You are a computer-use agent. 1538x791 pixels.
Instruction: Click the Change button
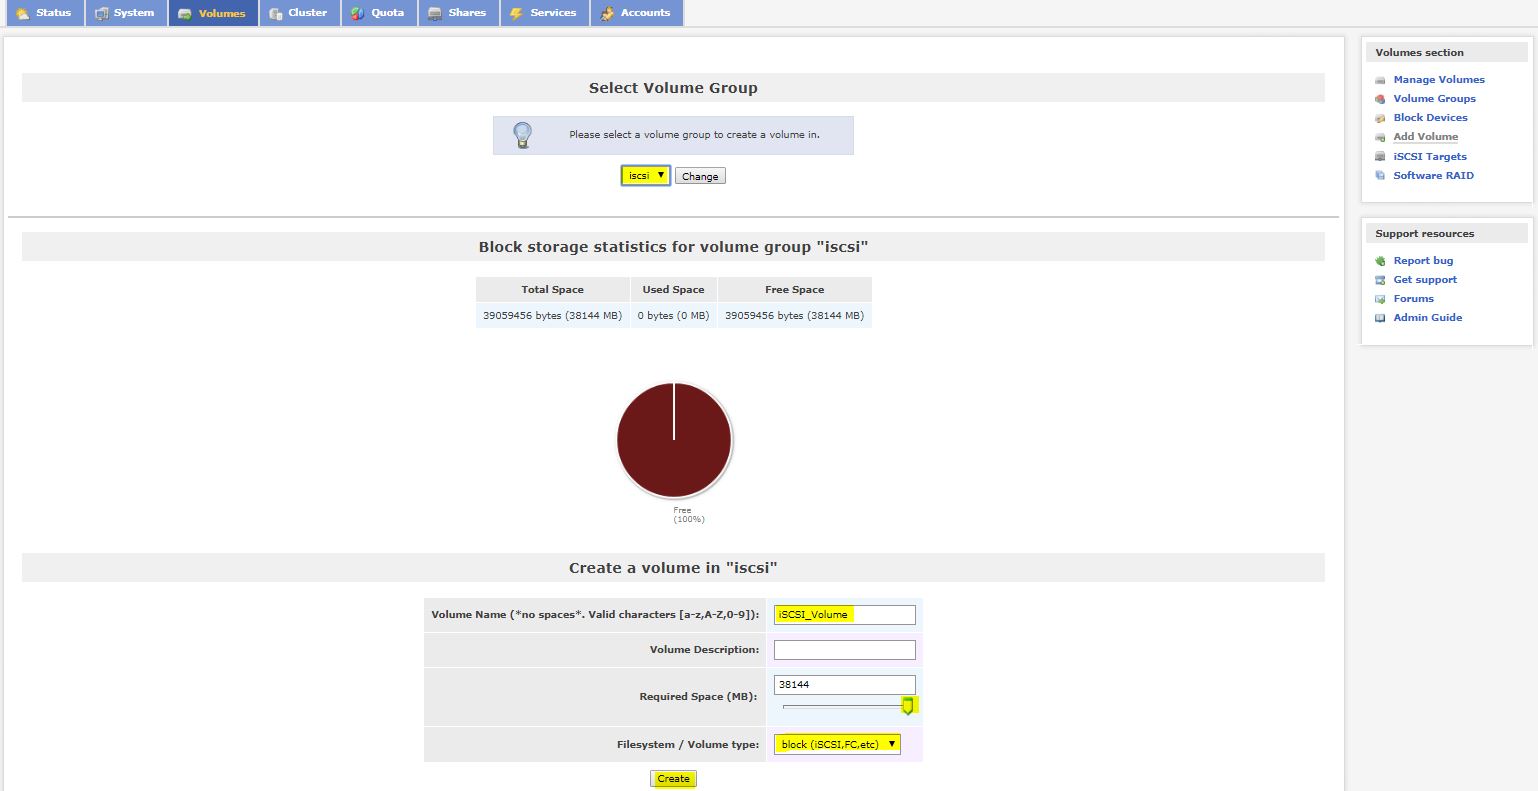point(700,177)
